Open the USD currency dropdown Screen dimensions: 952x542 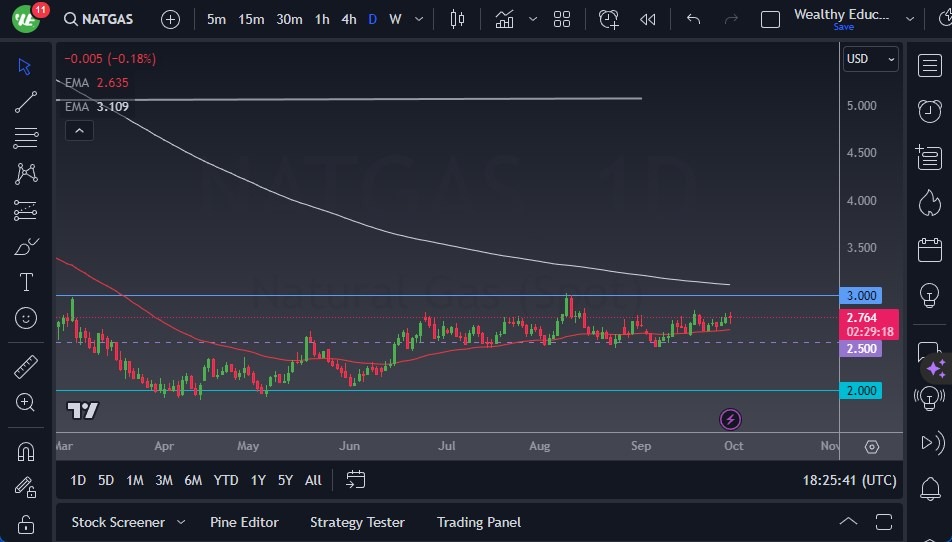[x=870, y=59]
